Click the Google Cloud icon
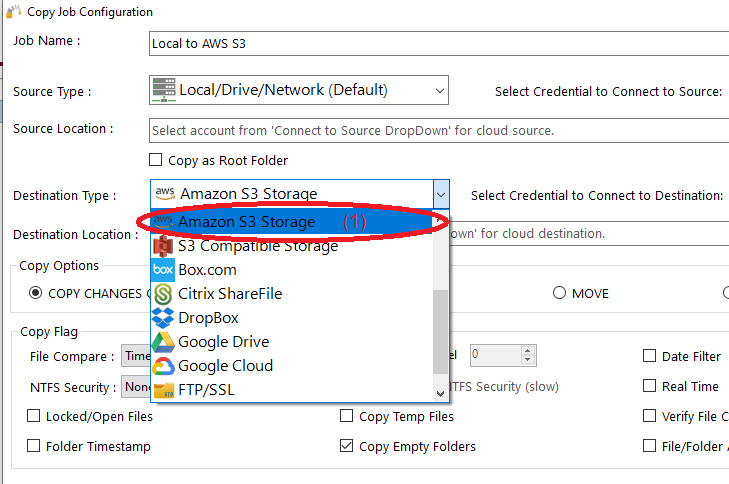This screenshot has width=729, height=484. (x=163, y=366)
